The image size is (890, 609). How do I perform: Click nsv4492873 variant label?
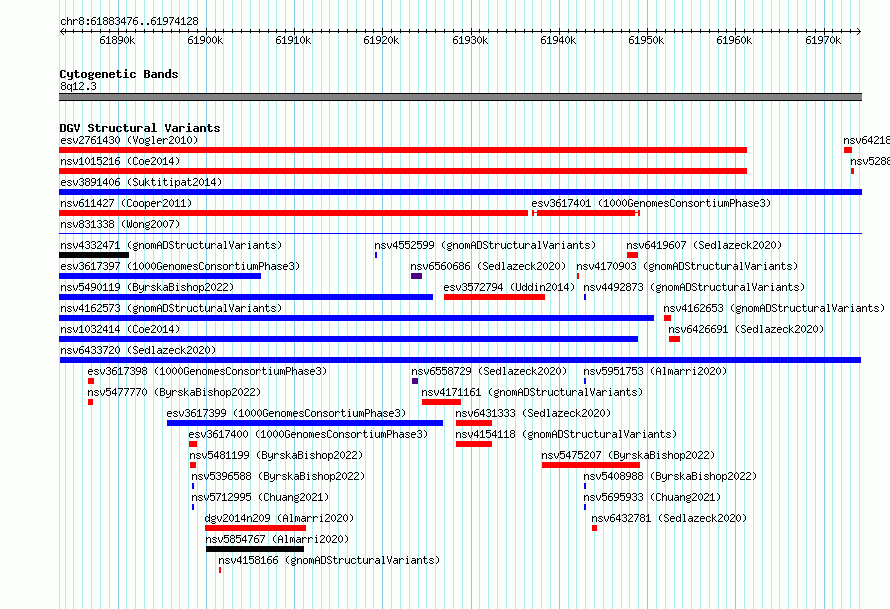tap(694, 287)
